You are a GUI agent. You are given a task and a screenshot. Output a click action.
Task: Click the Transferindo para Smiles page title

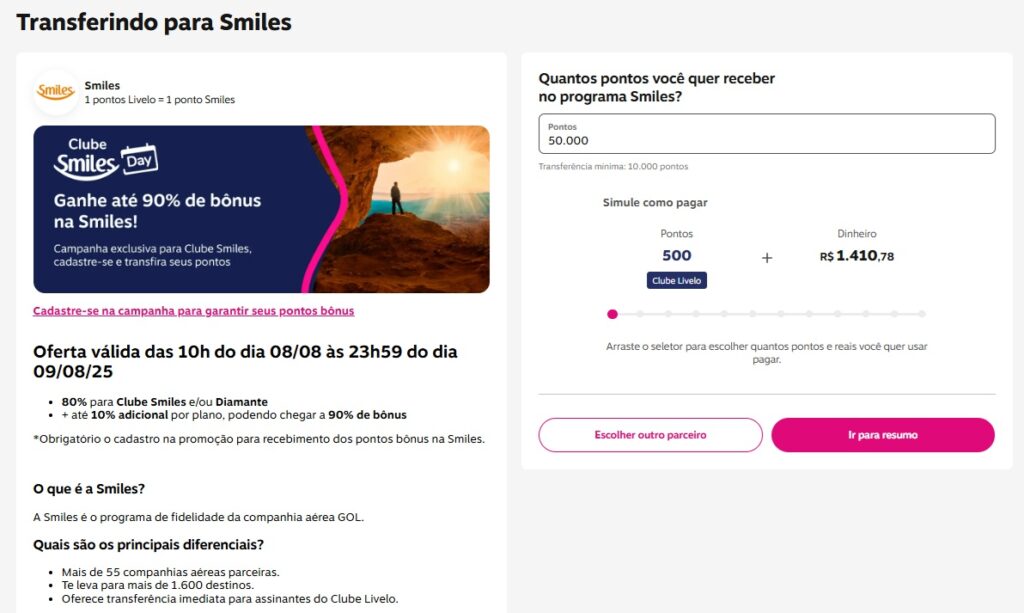click(154, 22)
